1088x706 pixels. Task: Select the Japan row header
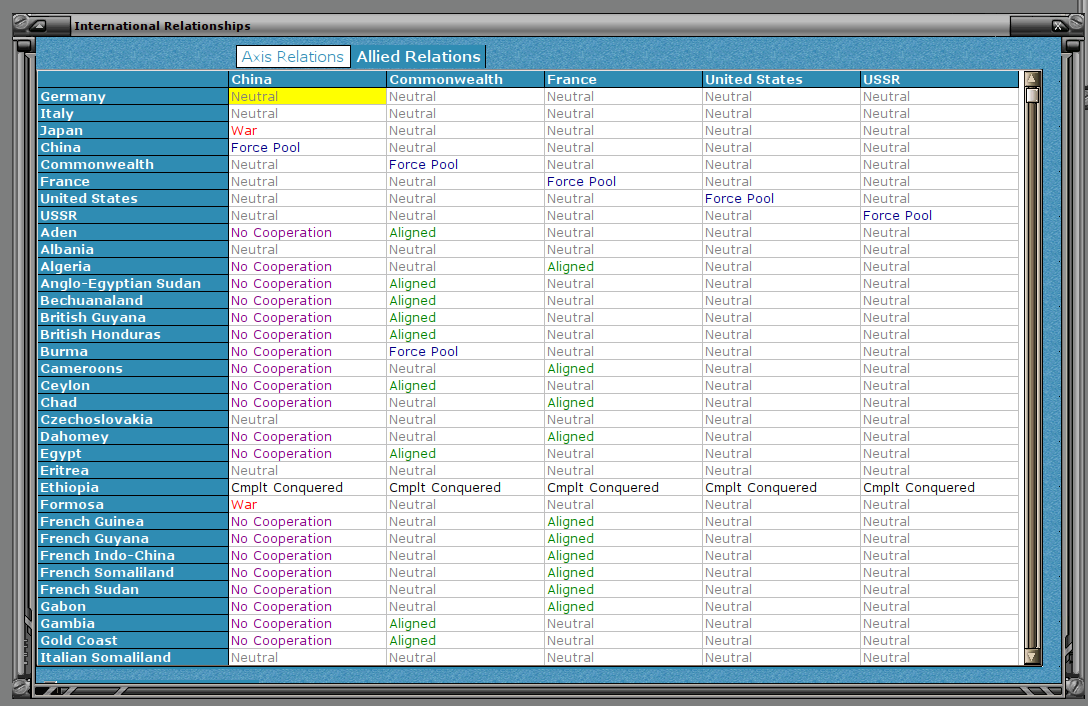click(133, 131)
